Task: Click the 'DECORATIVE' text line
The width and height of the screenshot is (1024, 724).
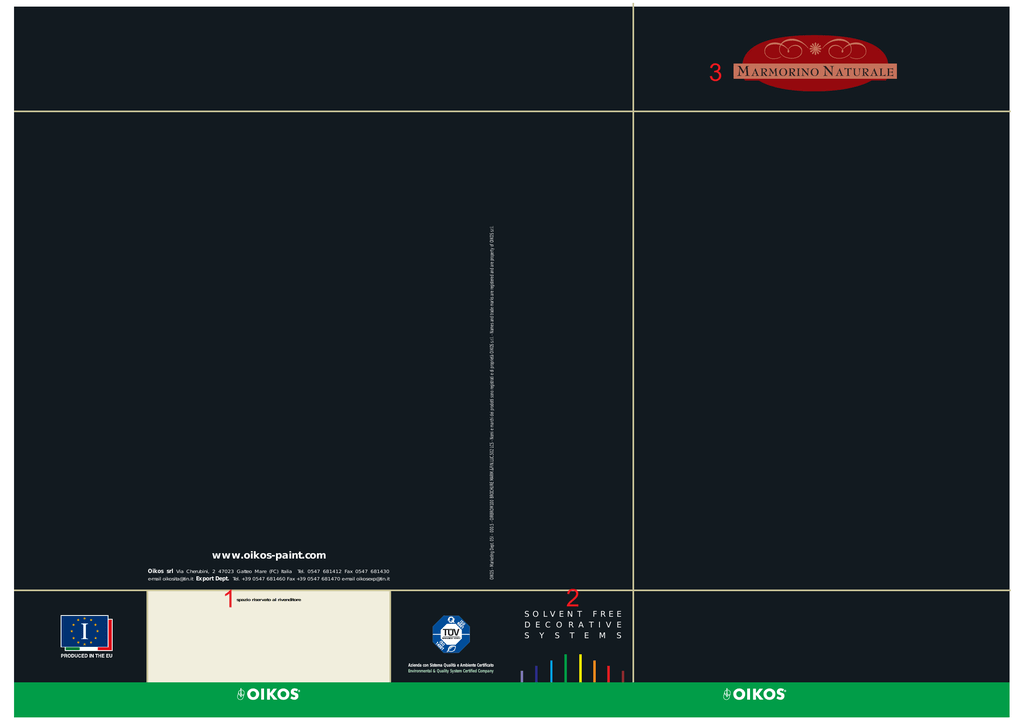Action: [573, 625]
